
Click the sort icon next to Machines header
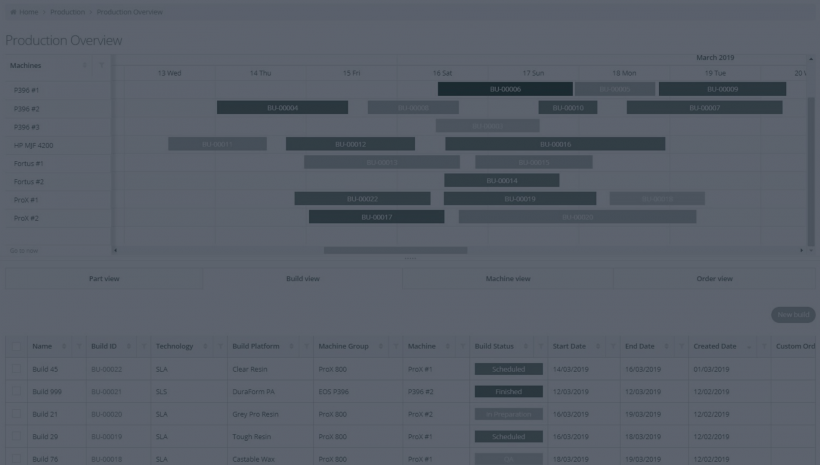(85, 66)
